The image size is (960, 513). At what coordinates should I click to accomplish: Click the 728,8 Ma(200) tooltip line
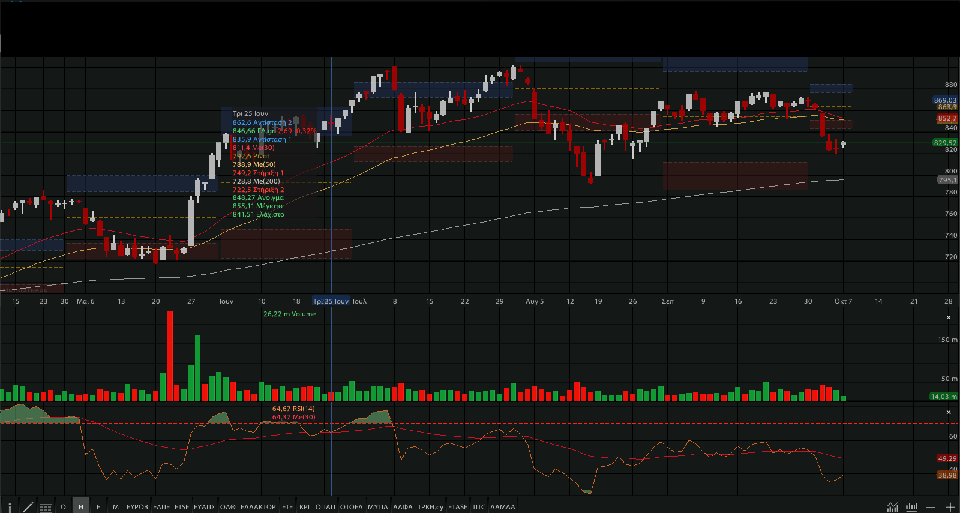click(x=256, y=182)
